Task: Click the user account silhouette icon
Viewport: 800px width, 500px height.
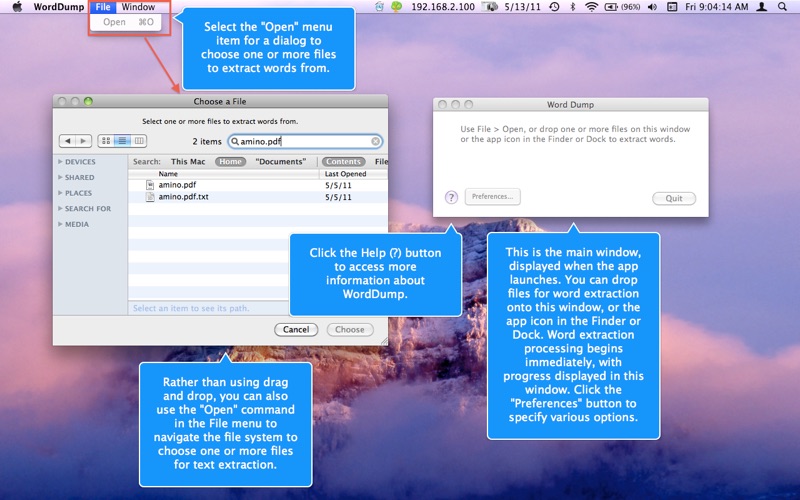Action: point(762,7)
